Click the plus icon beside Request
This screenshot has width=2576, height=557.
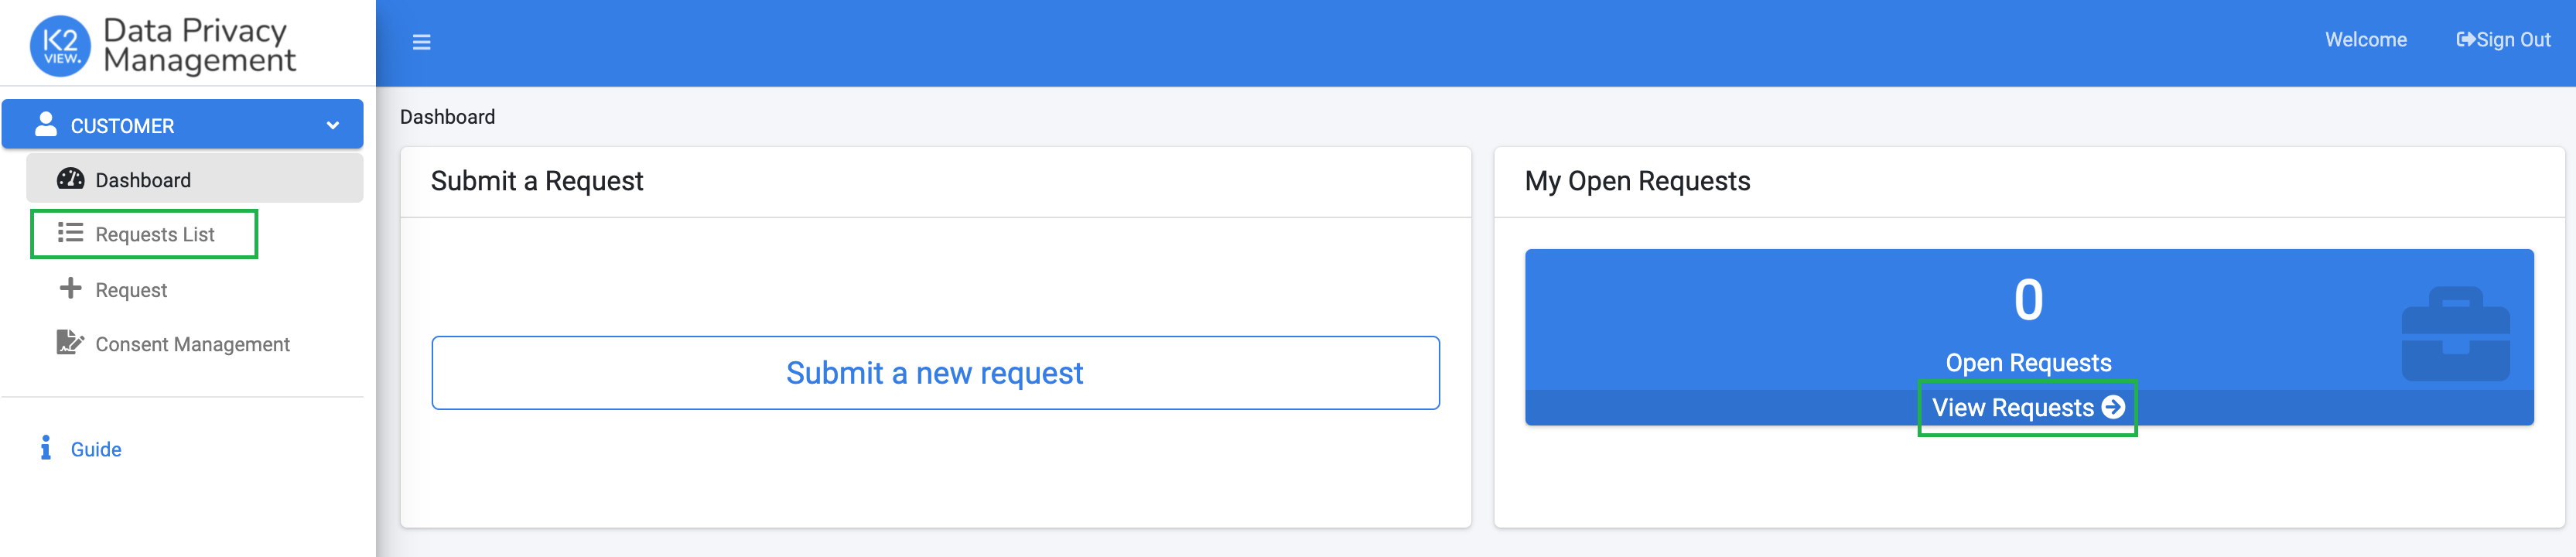click(70, 289)
